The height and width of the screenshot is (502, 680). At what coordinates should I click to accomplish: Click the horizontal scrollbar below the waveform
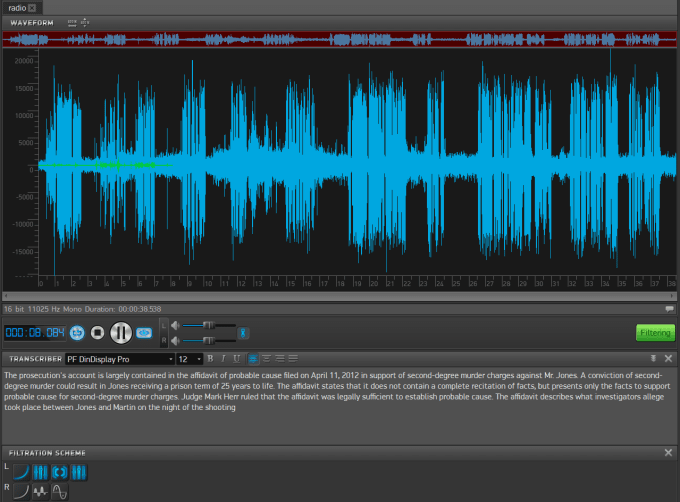(340, 296)
